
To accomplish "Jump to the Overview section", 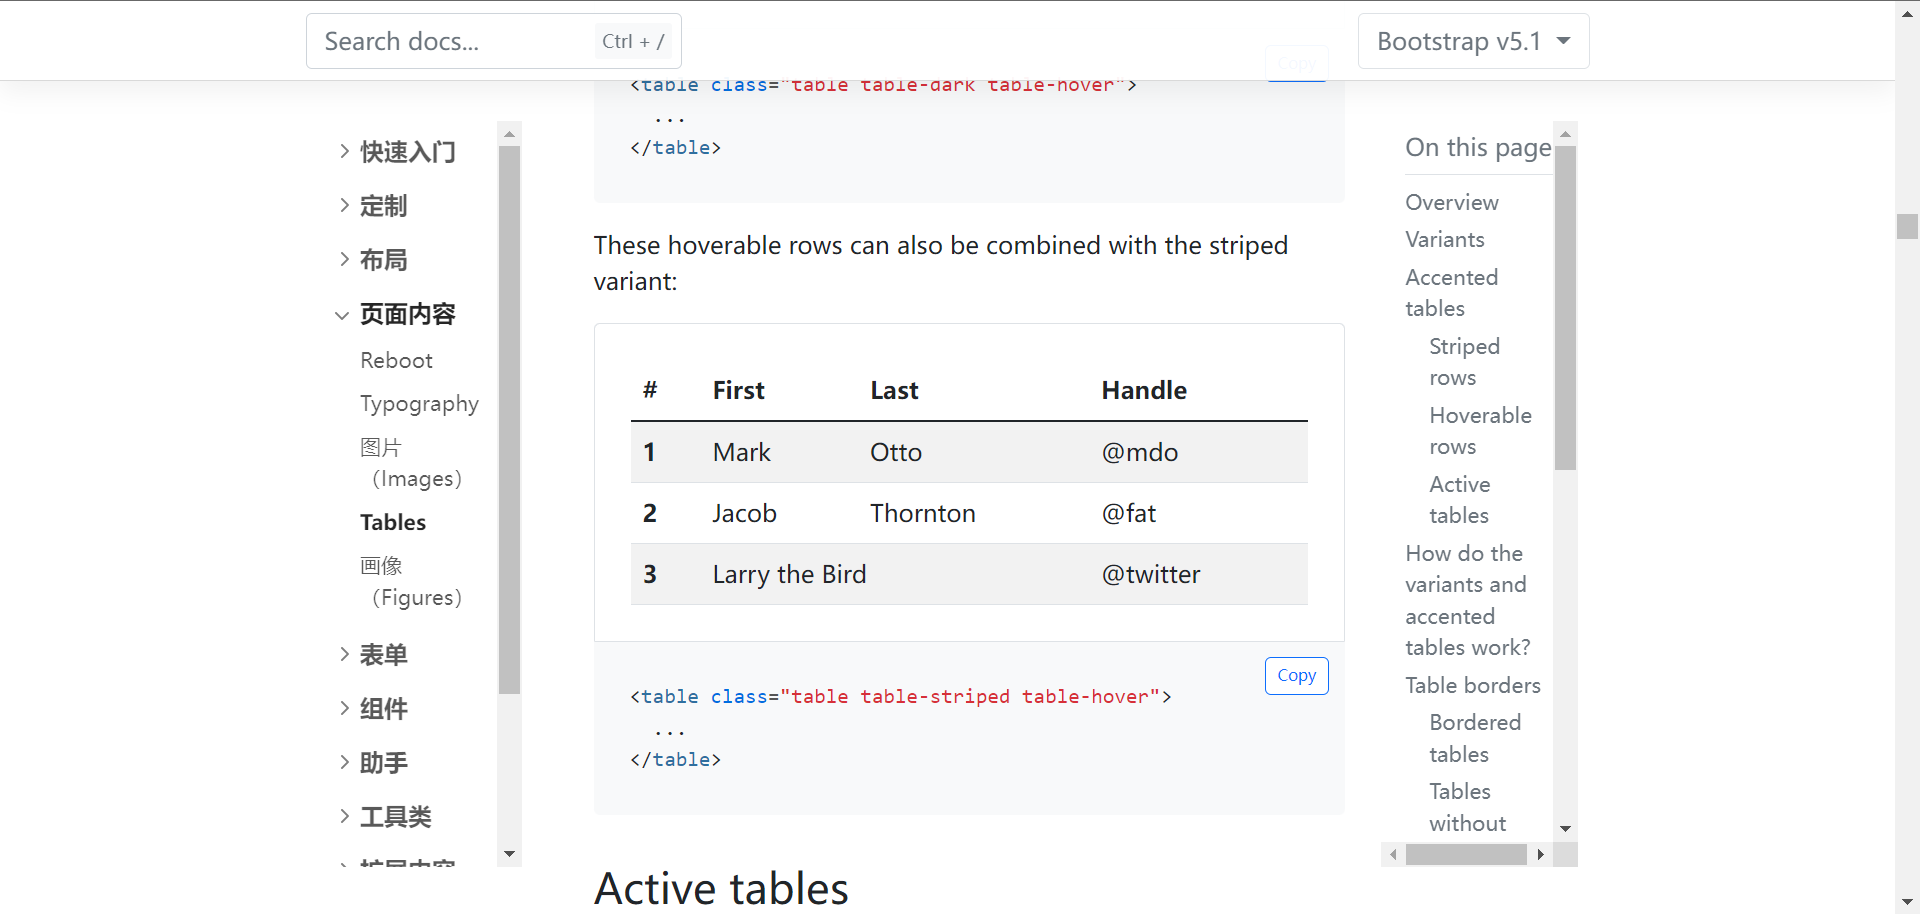I will [x=1451, y=202].
